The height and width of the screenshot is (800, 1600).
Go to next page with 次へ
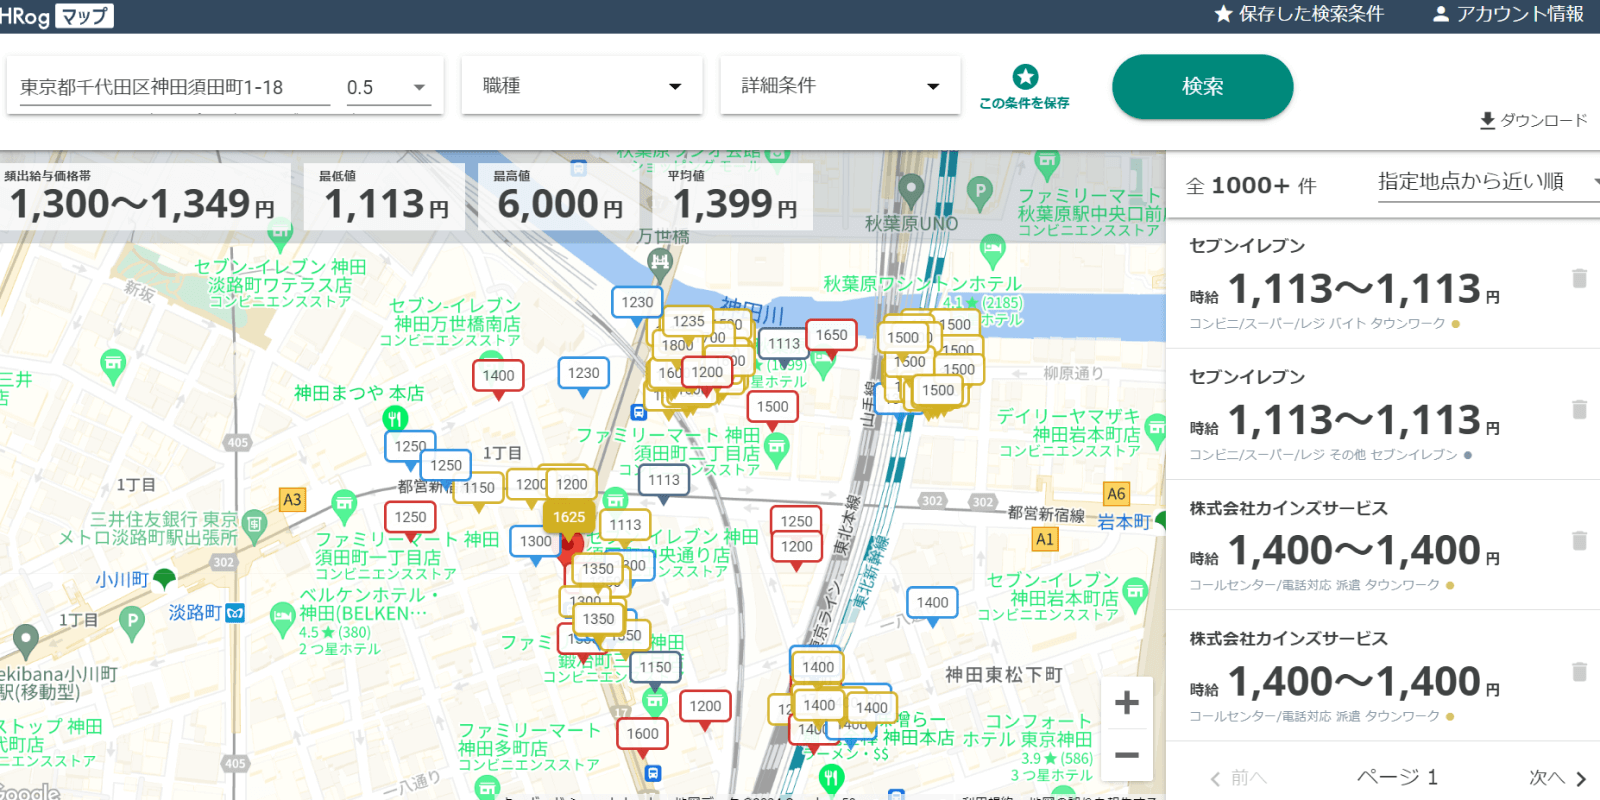(1558, 778)
